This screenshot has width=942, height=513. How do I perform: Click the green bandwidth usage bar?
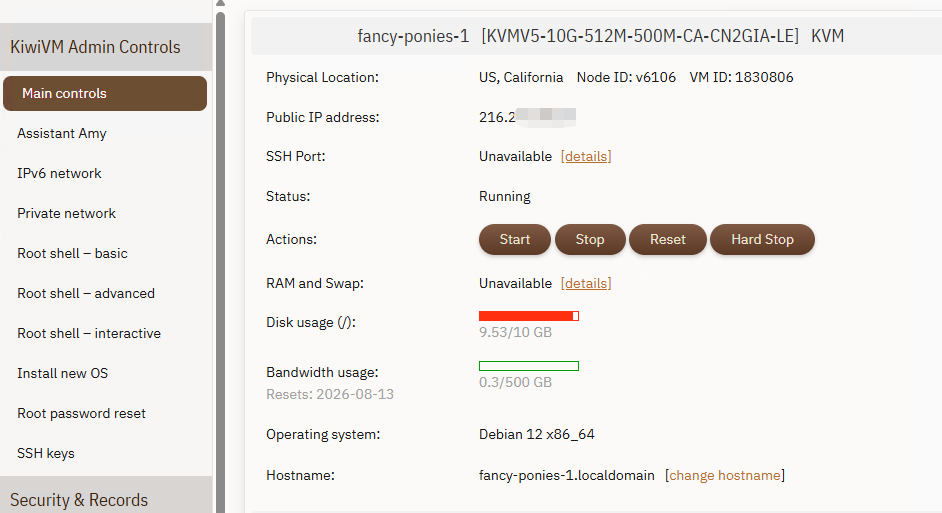(x=529, y=366)
